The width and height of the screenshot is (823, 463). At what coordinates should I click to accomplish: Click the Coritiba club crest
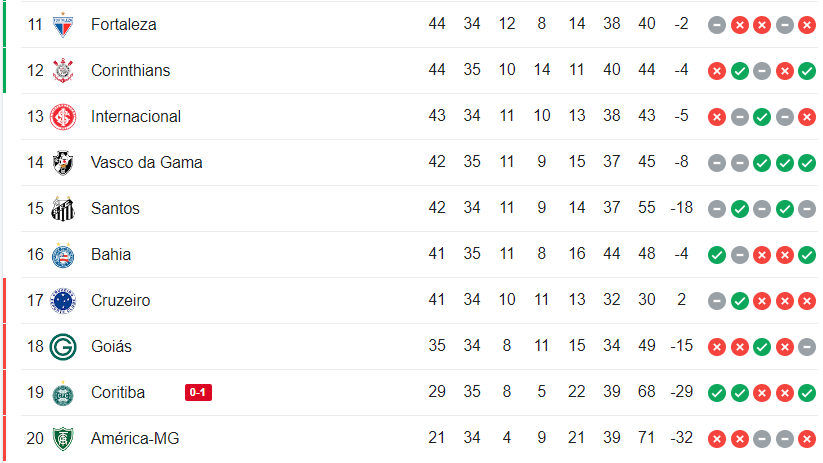(x=63, y=392)
